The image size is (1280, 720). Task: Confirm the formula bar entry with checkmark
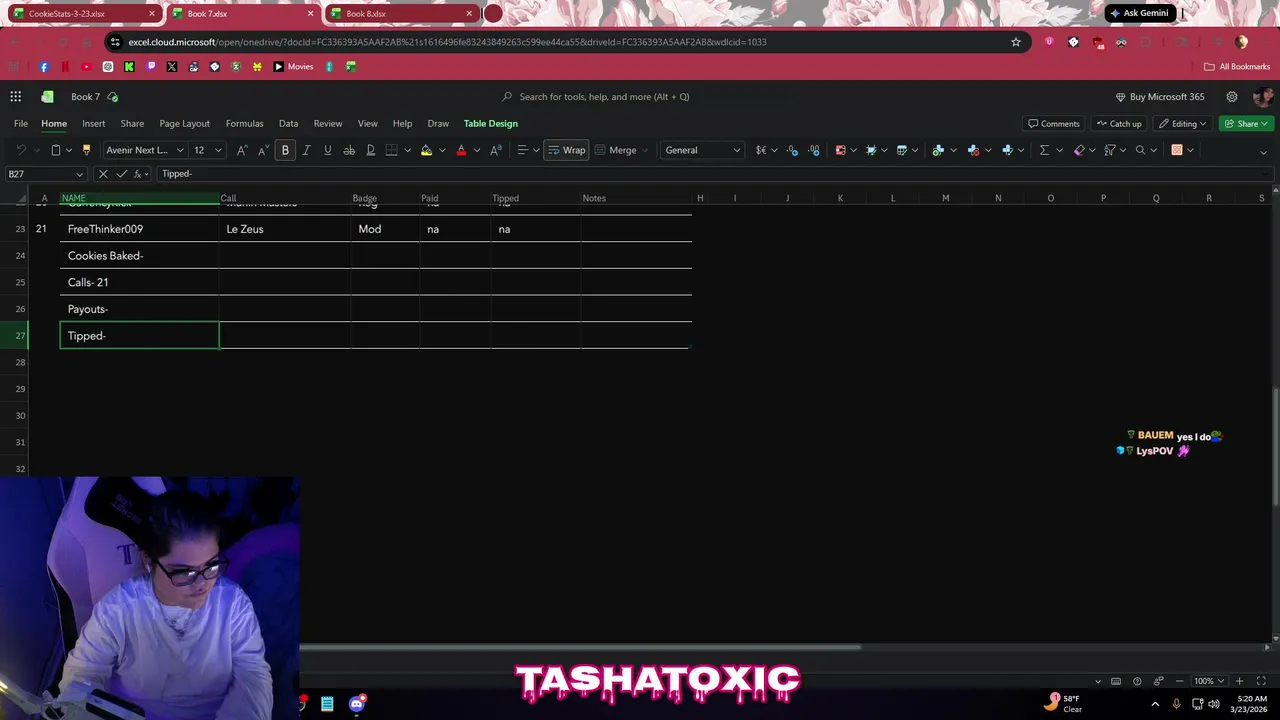[121, 174]
